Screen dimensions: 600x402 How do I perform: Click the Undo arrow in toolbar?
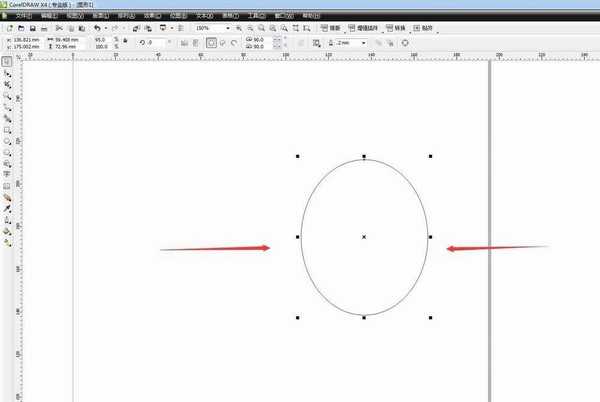[96, 28]
